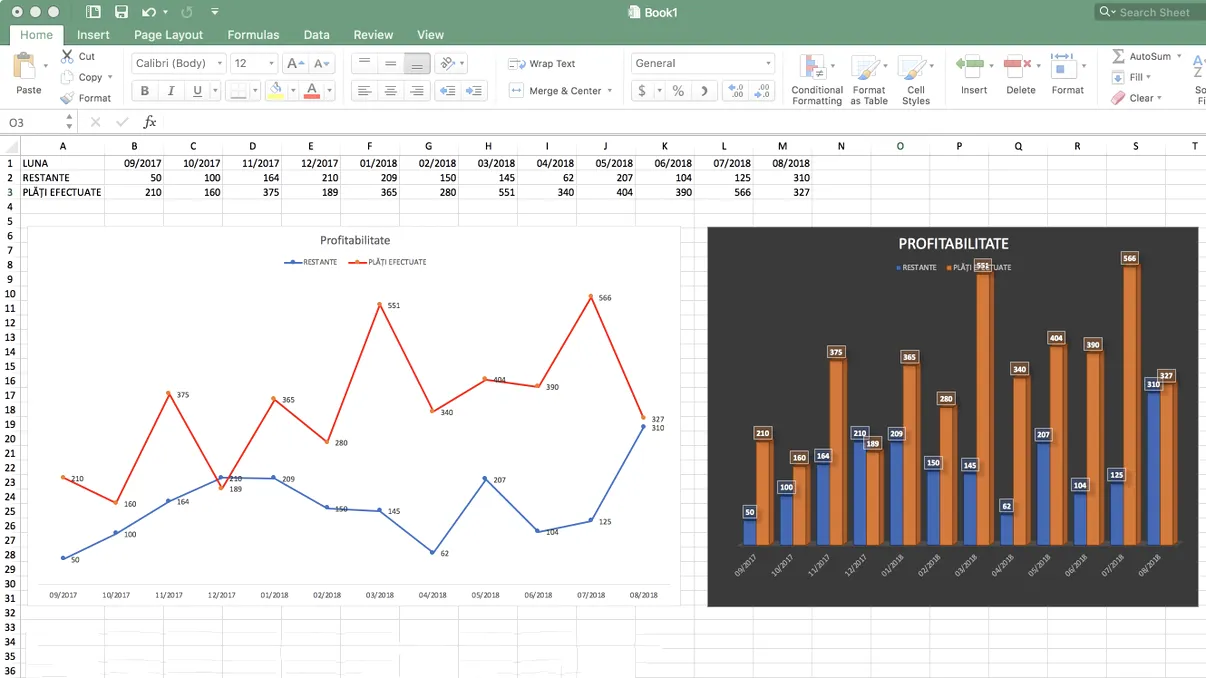Image resolution: width=1206 pixels, height=678 pixels.
Task: Toggle bottom vertical alignment
Action: [x=417, y=63]
